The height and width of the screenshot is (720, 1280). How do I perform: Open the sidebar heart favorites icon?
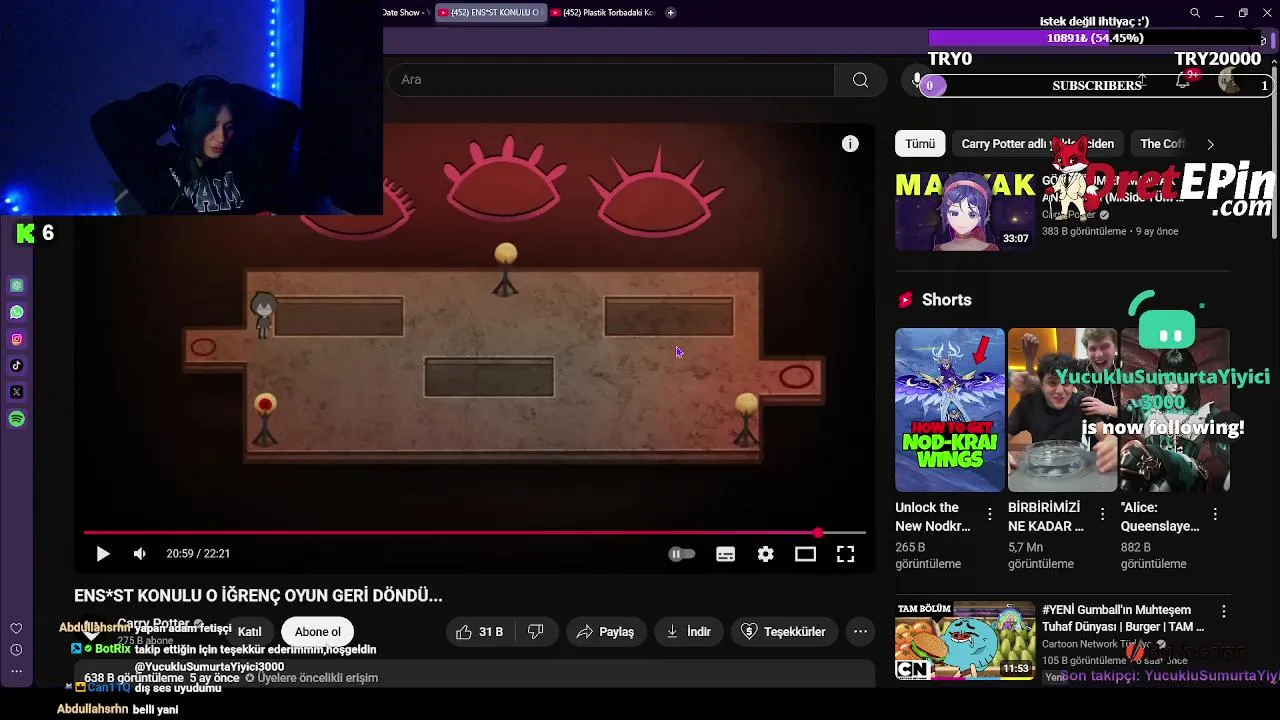(x=16, y=629)
